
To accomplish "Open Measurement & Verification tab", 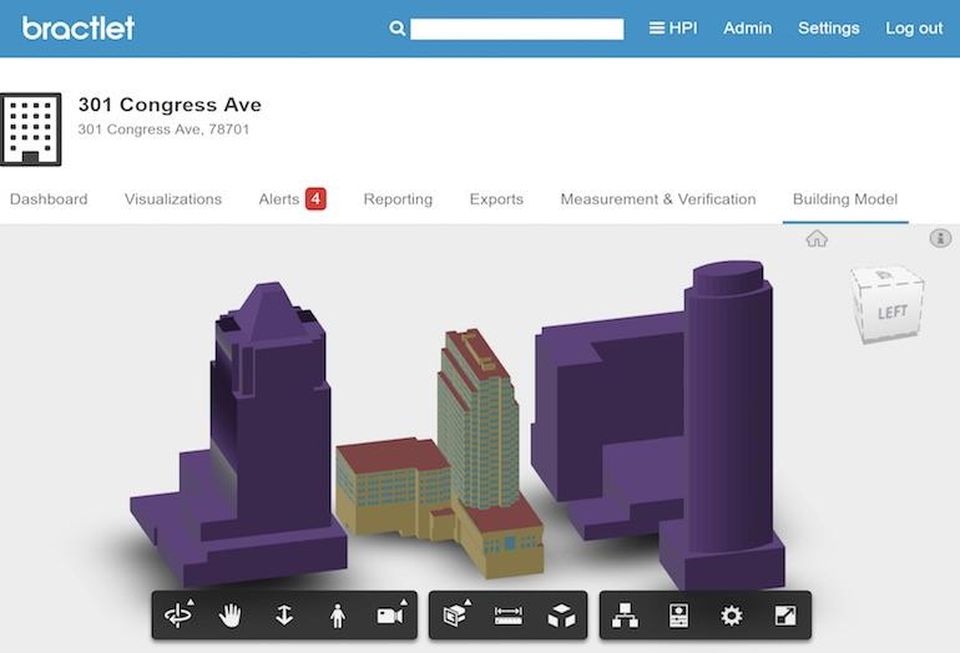I will tap(658, 199).
